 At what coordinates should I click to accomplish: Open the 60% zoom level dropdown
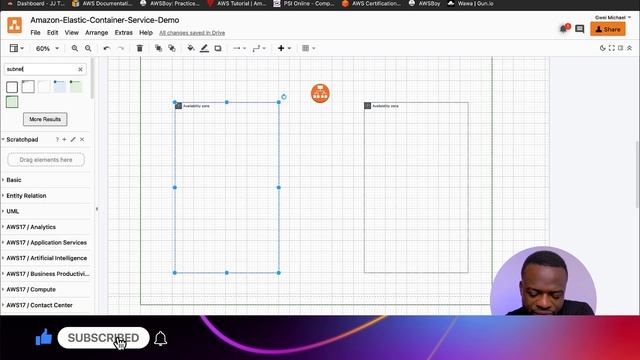[x=47, y=48]
